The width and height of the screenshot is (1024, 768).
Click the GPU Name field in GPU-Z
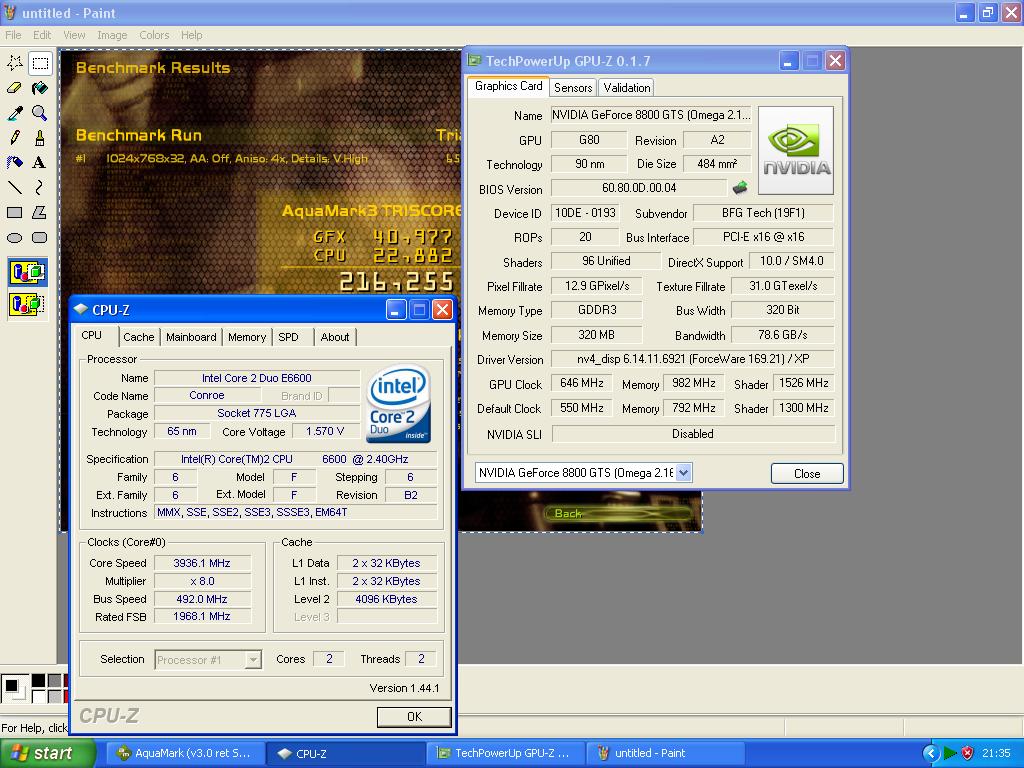(x=651, y=115)
